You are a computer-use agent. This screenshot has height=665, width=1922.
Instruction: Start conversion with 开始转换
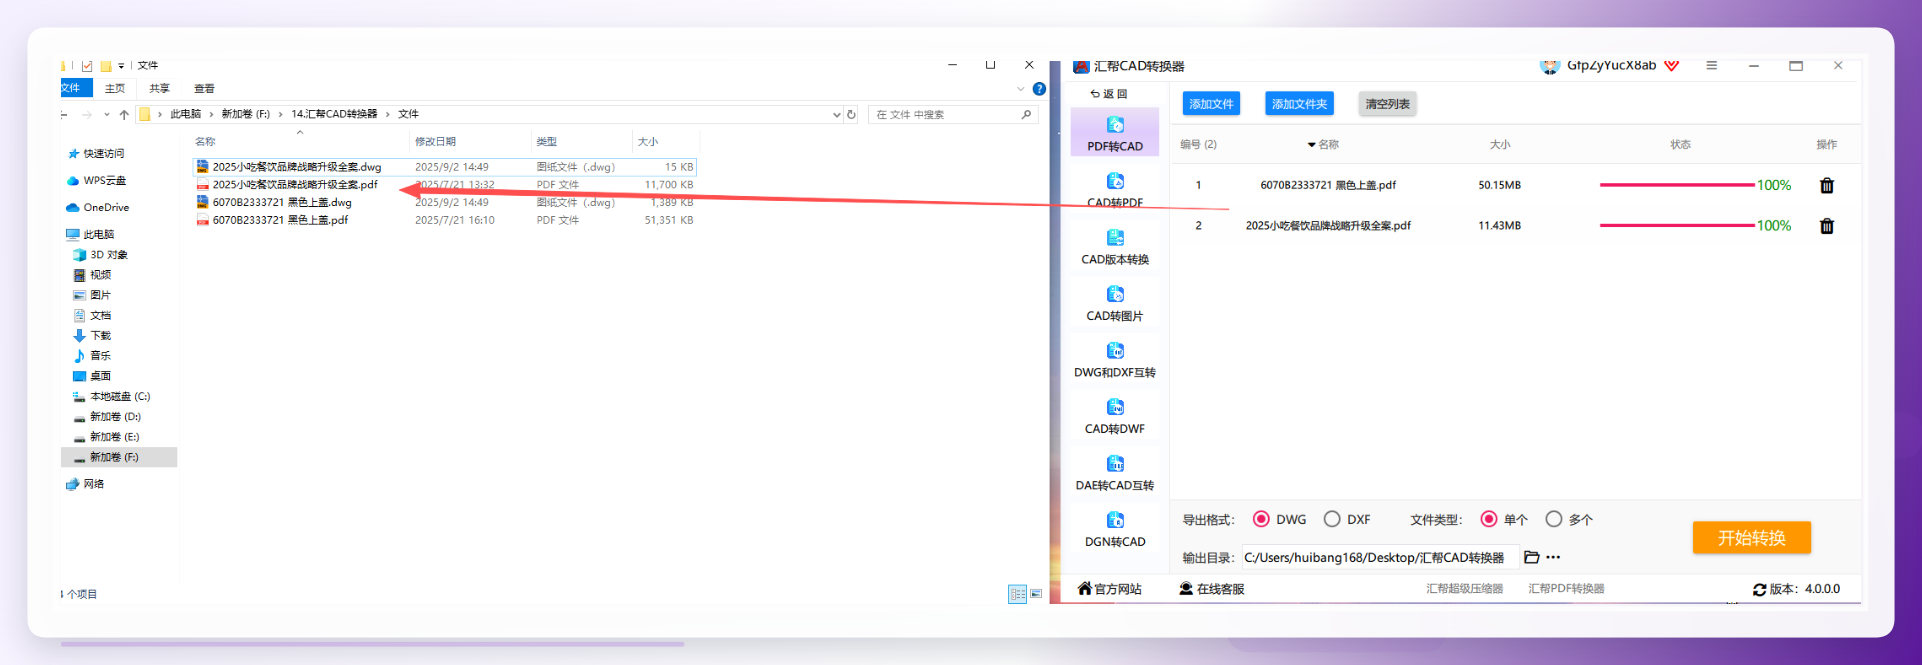tap(1751, 538)
